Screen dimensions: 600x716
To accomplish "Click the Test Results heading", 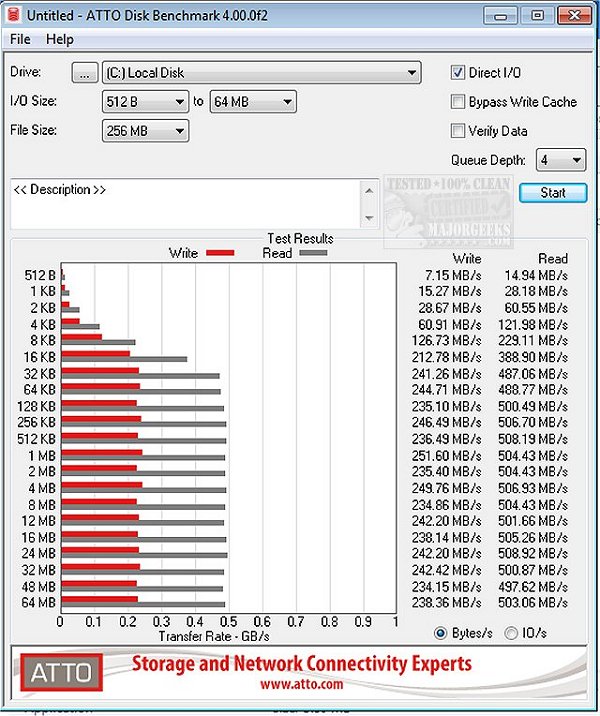I will click(300, 239).
